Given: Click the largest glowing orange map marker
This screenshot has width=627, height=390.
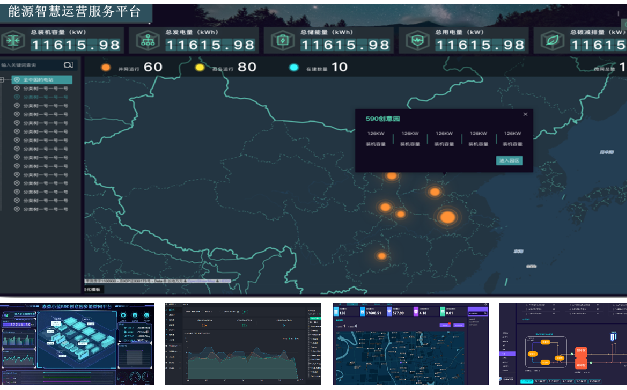Looking at the screenshot, I should pyautogui.click(x=447, y=217).
